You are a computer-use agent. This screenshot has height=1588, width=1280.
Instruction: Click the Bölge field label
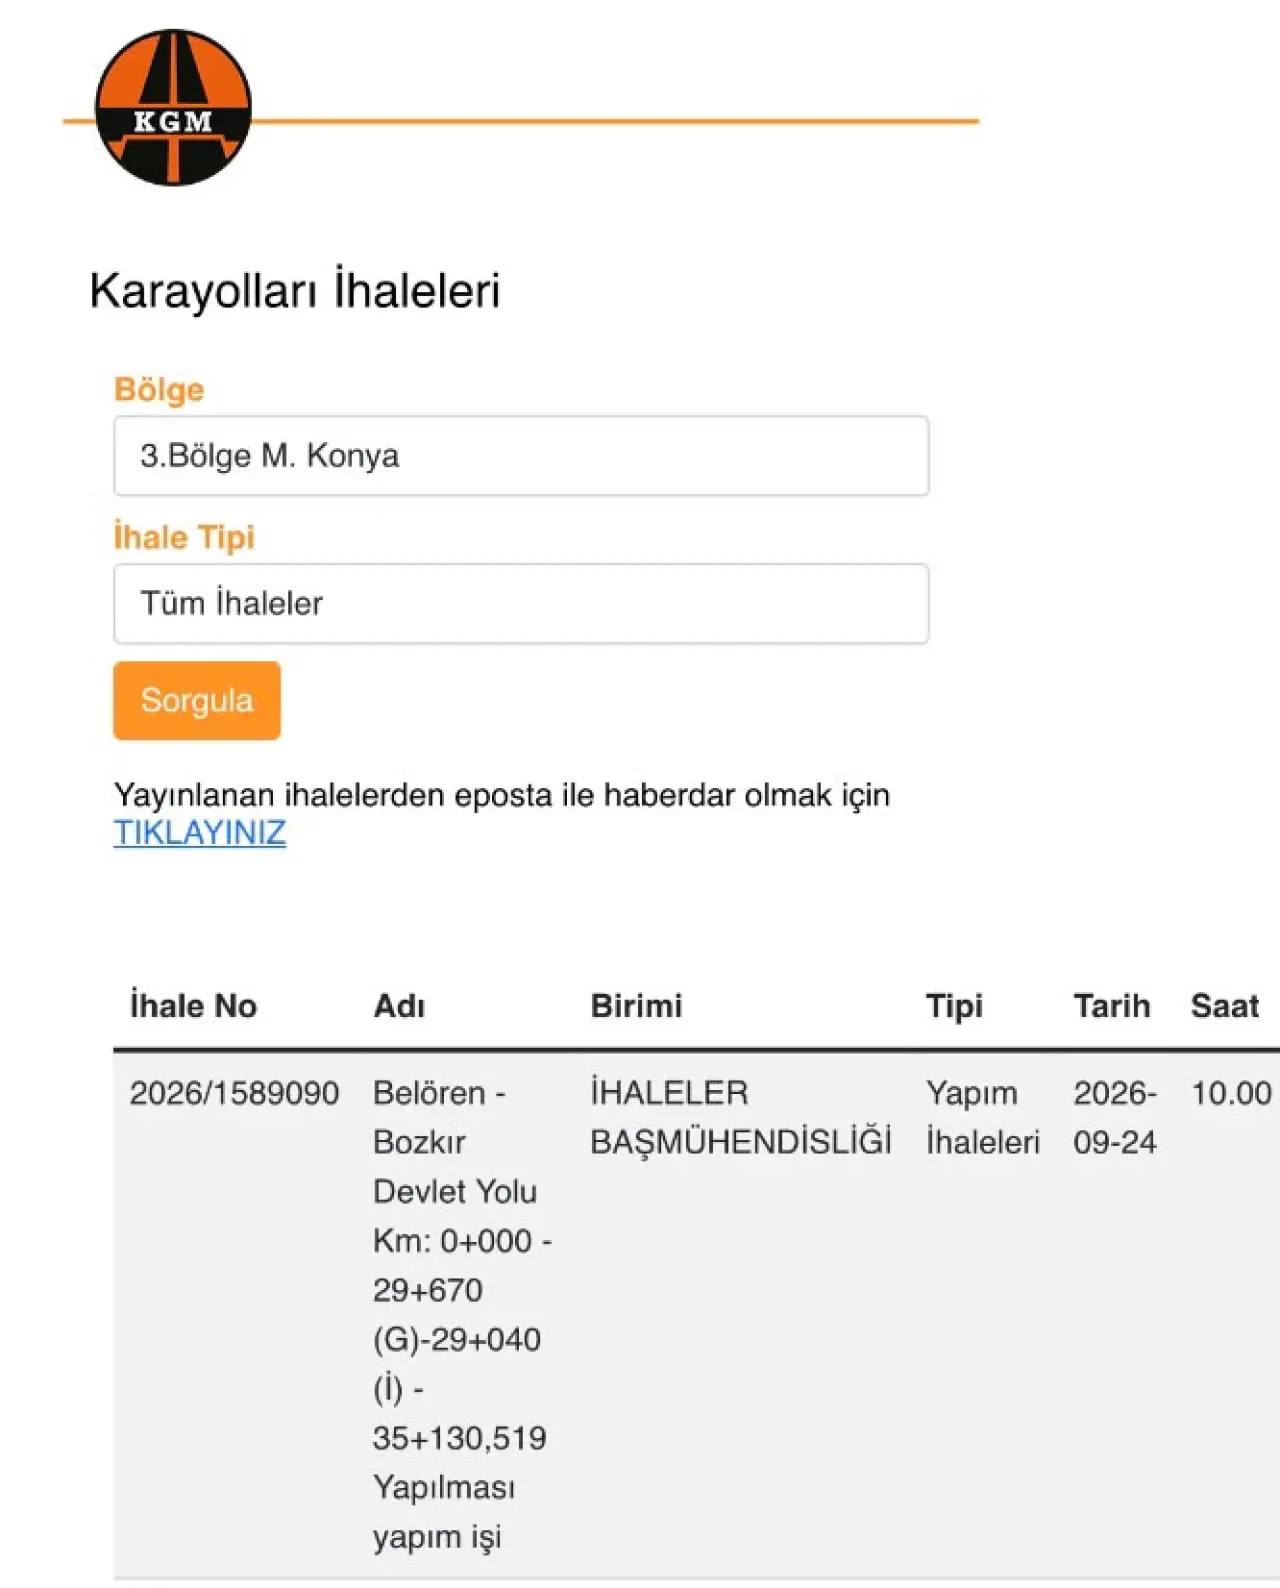159,390
